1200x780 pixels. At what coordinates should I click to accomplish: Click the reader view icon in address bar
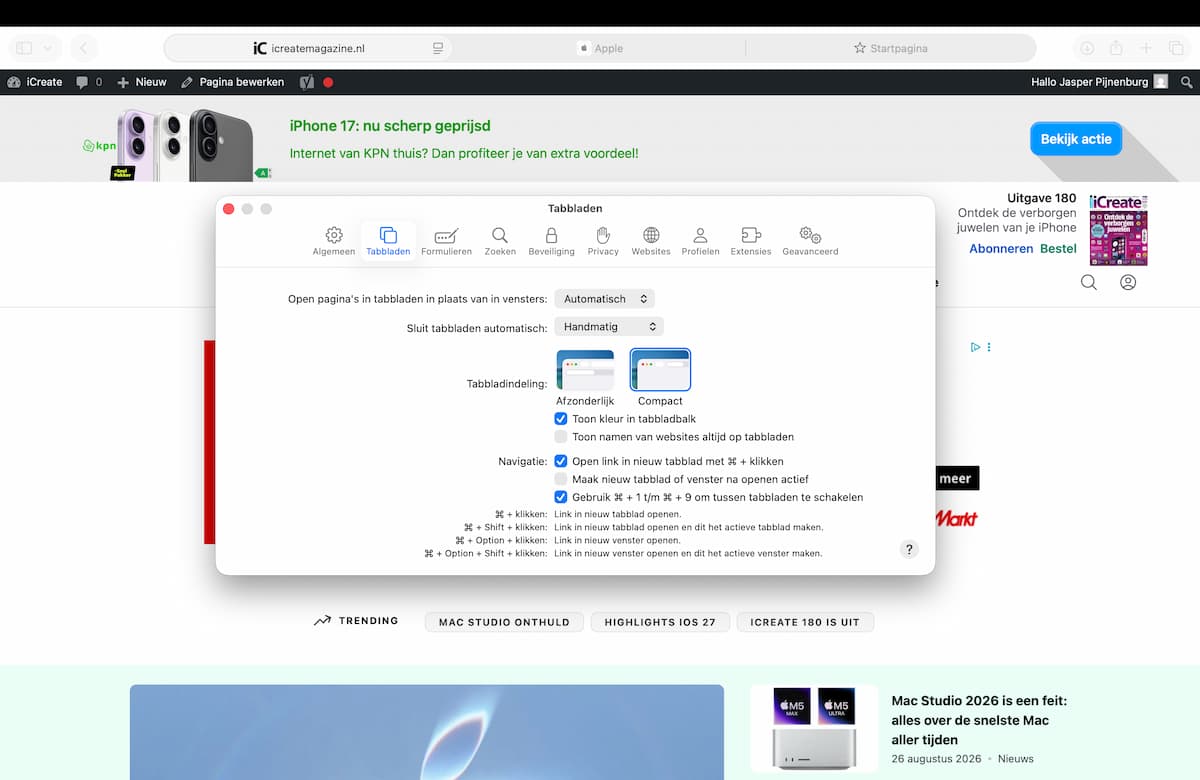(x=438, y=48)
